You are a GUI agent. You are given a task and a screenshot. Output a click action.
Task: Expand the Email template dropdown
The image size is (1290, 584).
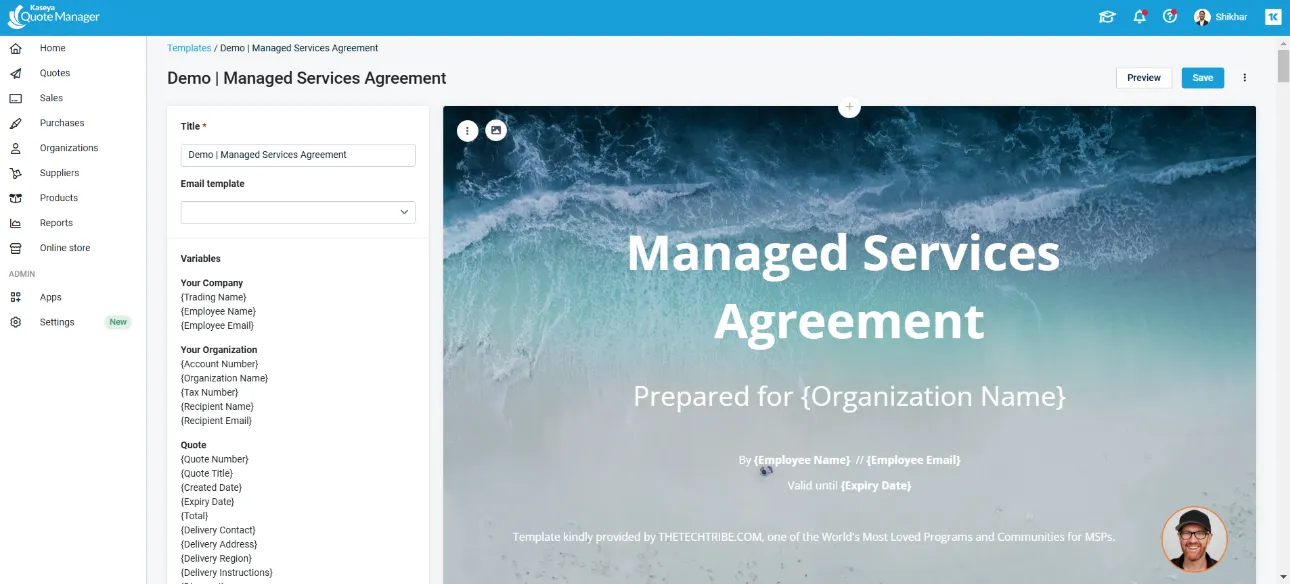coord(298,212)
